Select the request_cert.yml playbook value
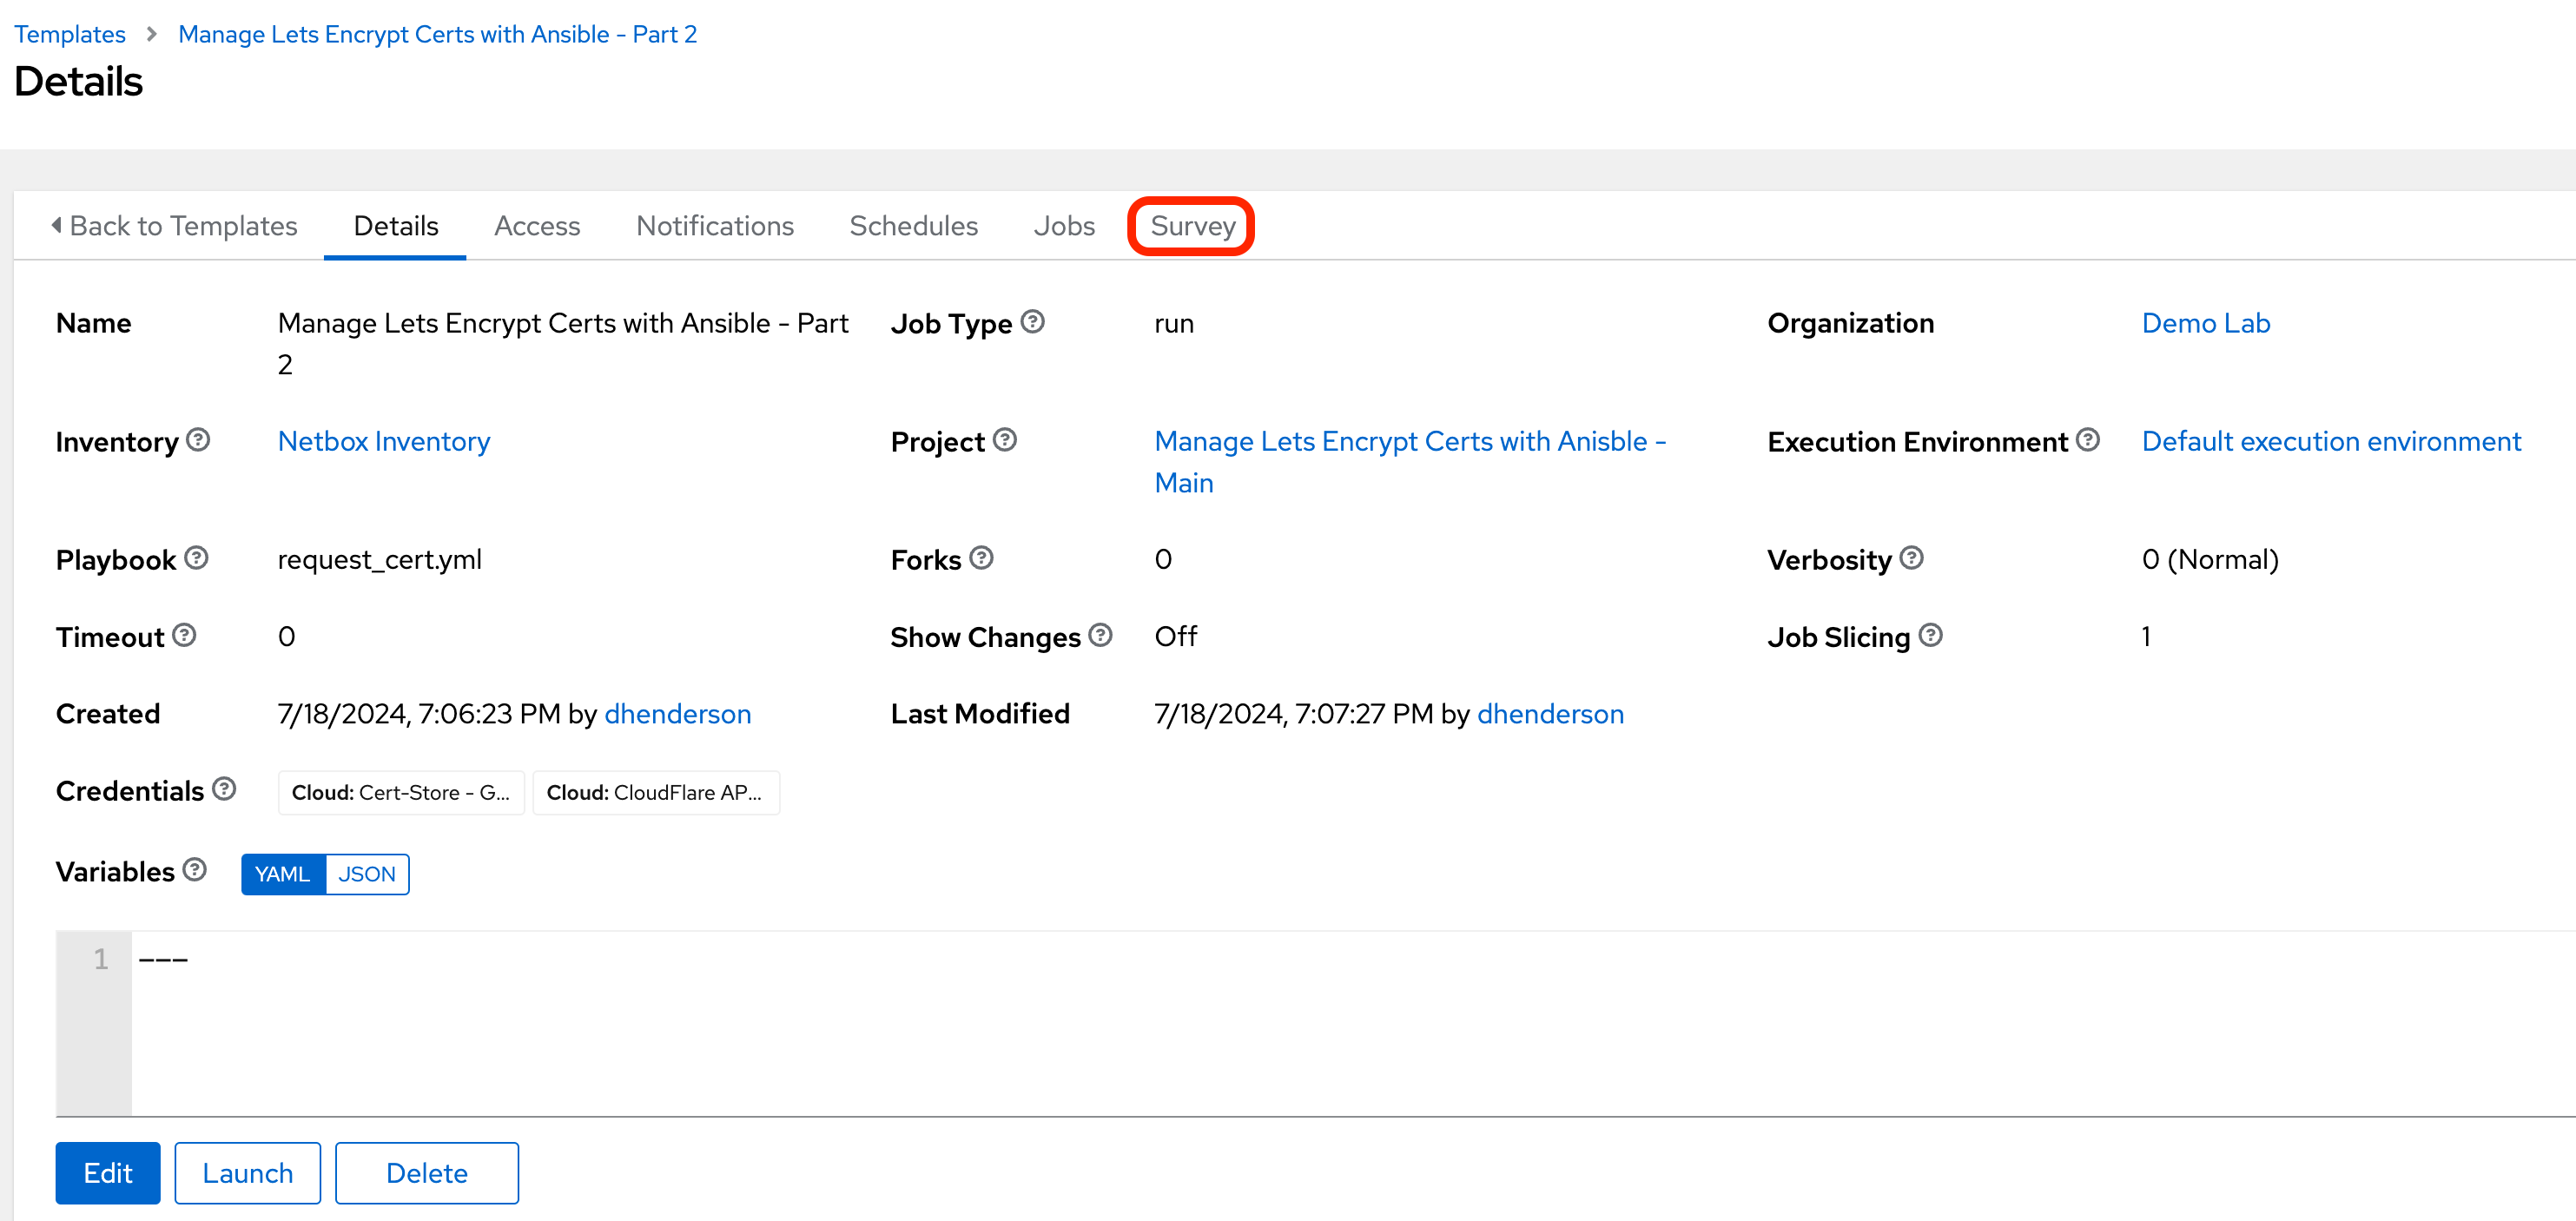 380,559
